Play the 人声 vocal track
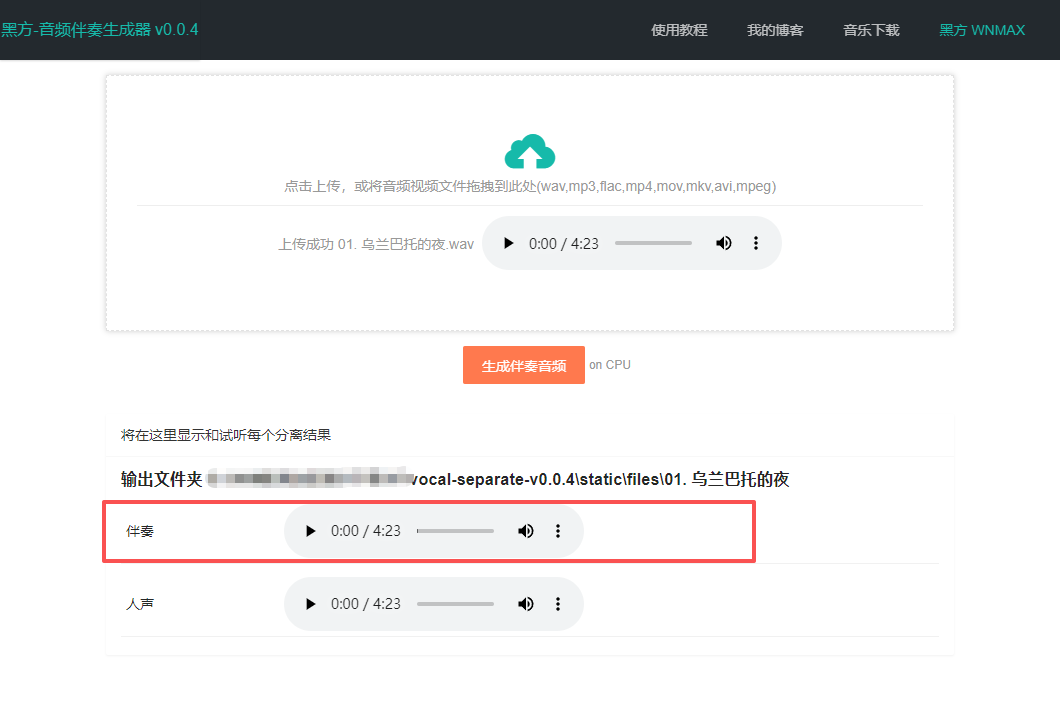Screen dimensions: 1060x713 [310, 604]
